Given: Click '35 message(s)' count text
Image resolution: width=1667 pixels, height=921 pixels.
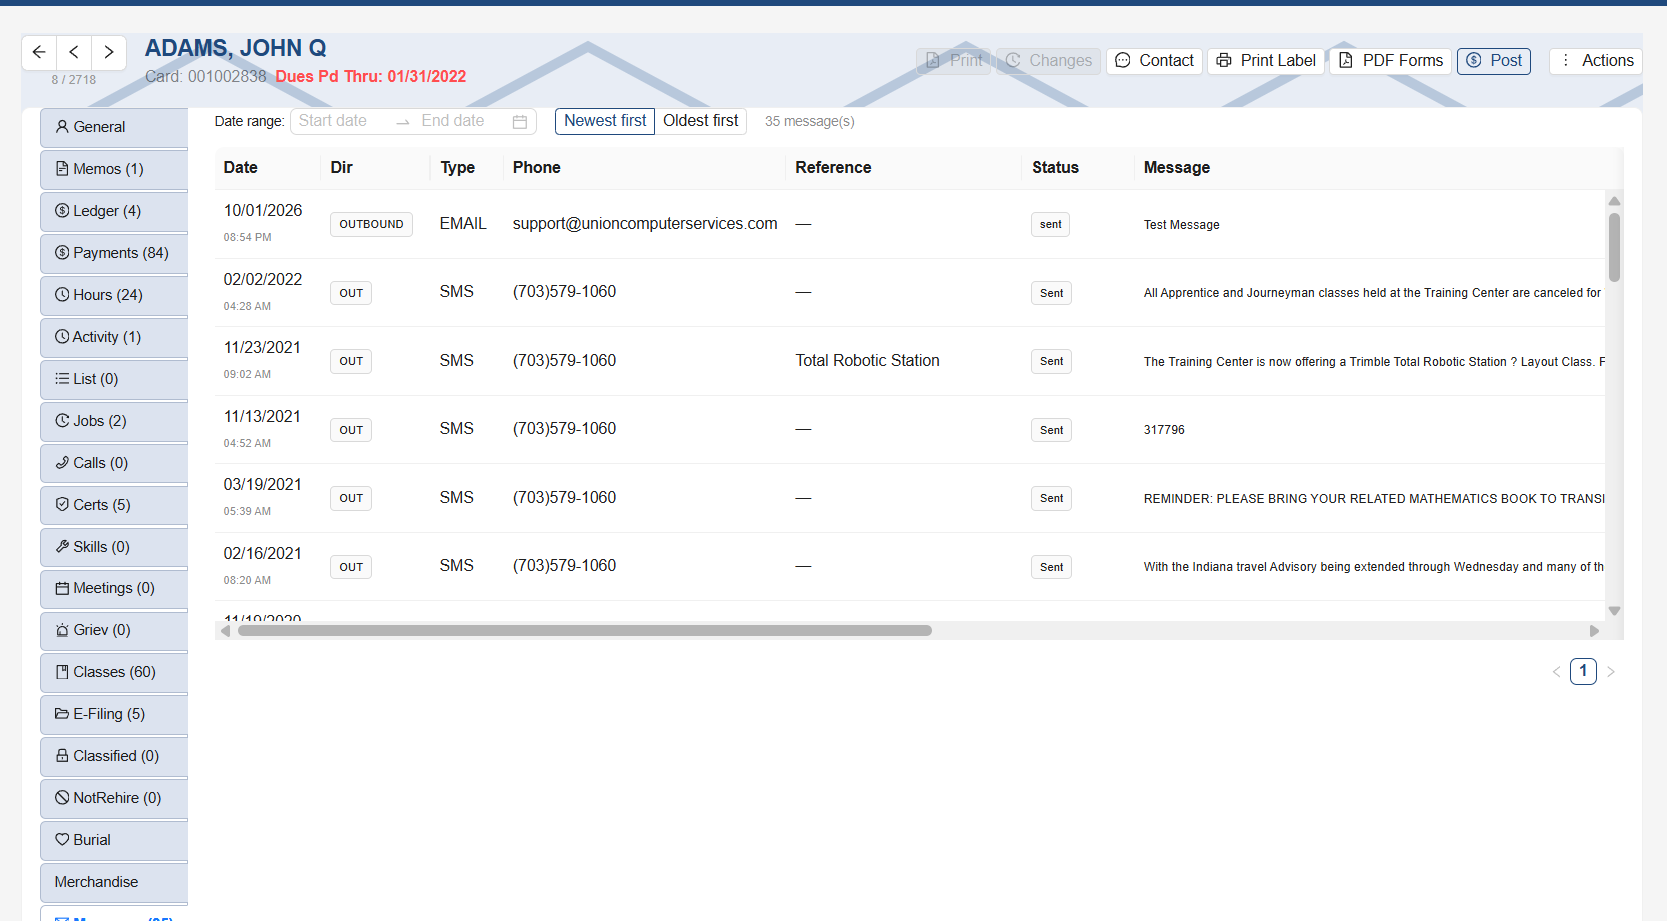Looking at the screenshot, I should (x=809, y=122).
